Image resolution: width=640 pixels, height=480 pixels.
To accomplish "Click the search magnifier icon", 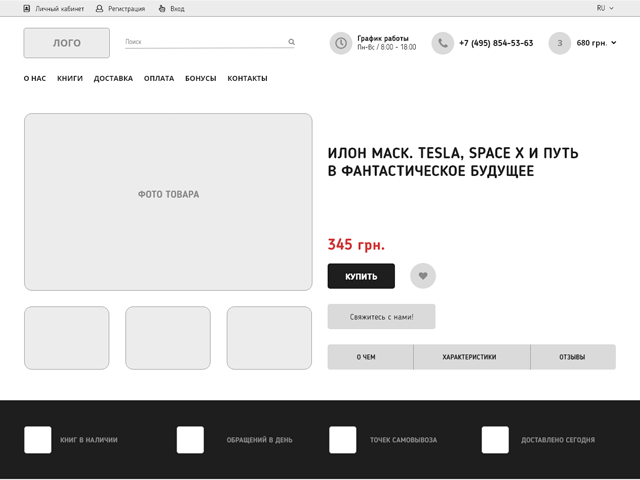I will pos(291,42).
